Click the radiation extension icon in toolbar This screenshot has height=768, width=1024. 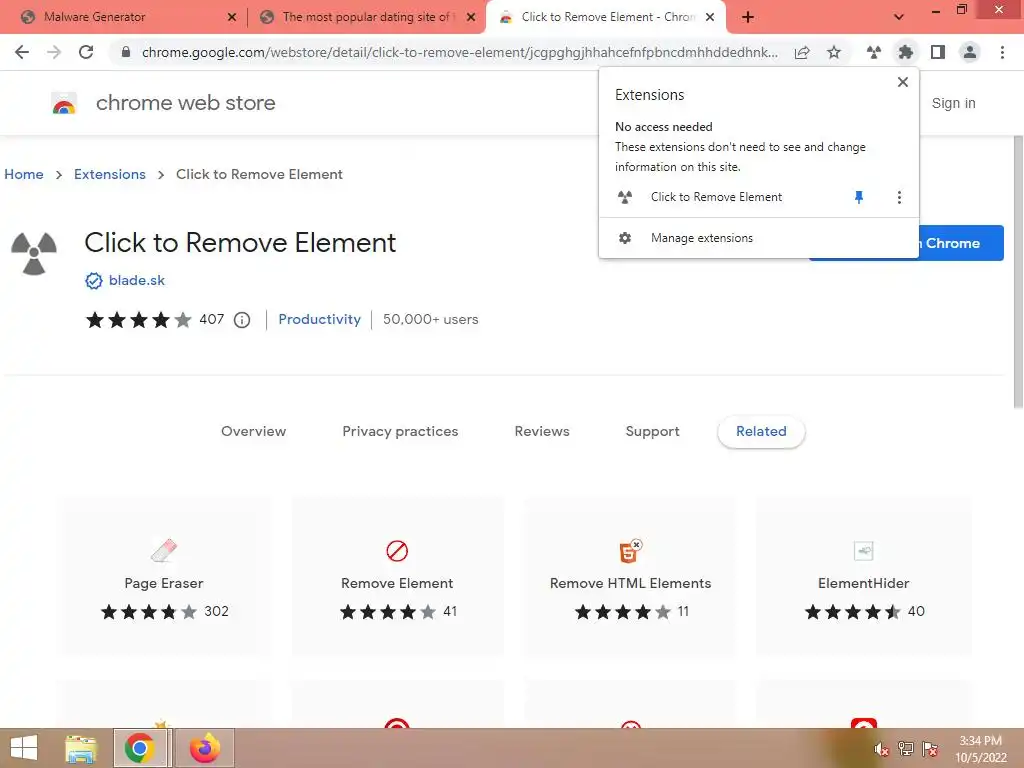pos(874,52)
